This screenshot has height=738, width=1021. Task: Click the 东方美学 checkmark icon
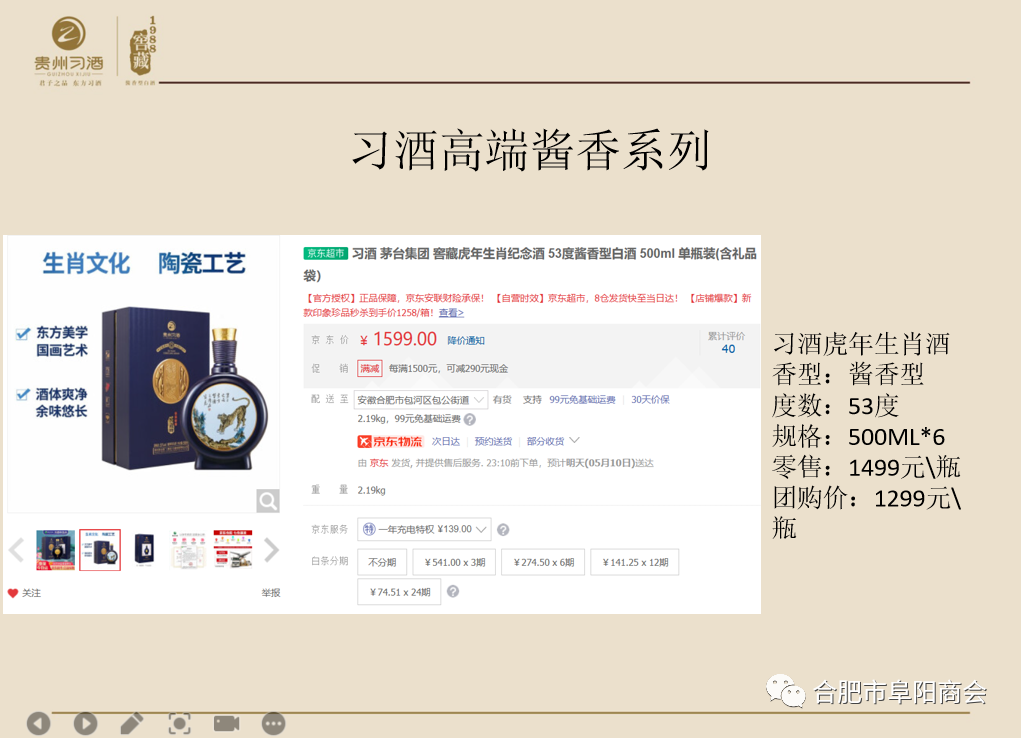23,334
